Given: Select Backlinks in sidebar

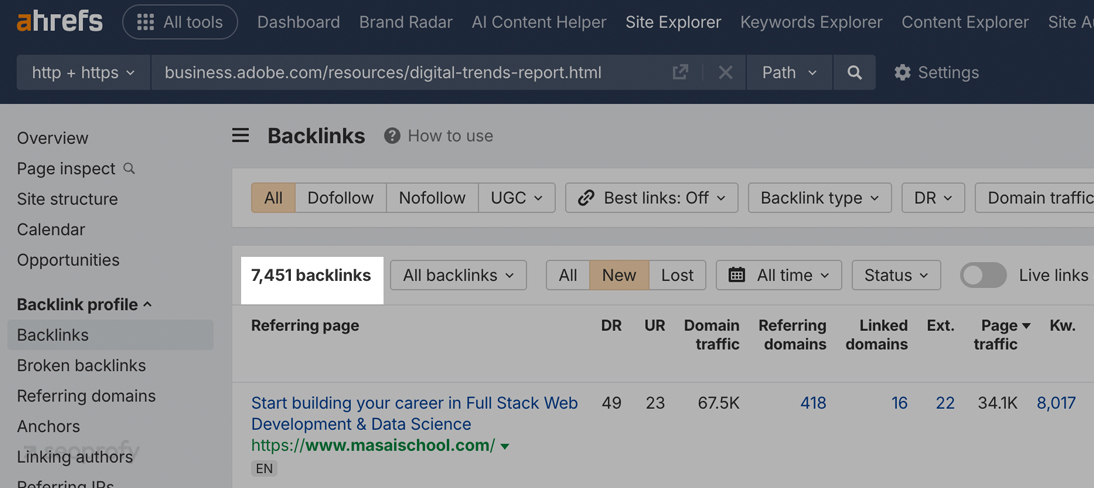Looking at the screenshot, I should 110,335.
